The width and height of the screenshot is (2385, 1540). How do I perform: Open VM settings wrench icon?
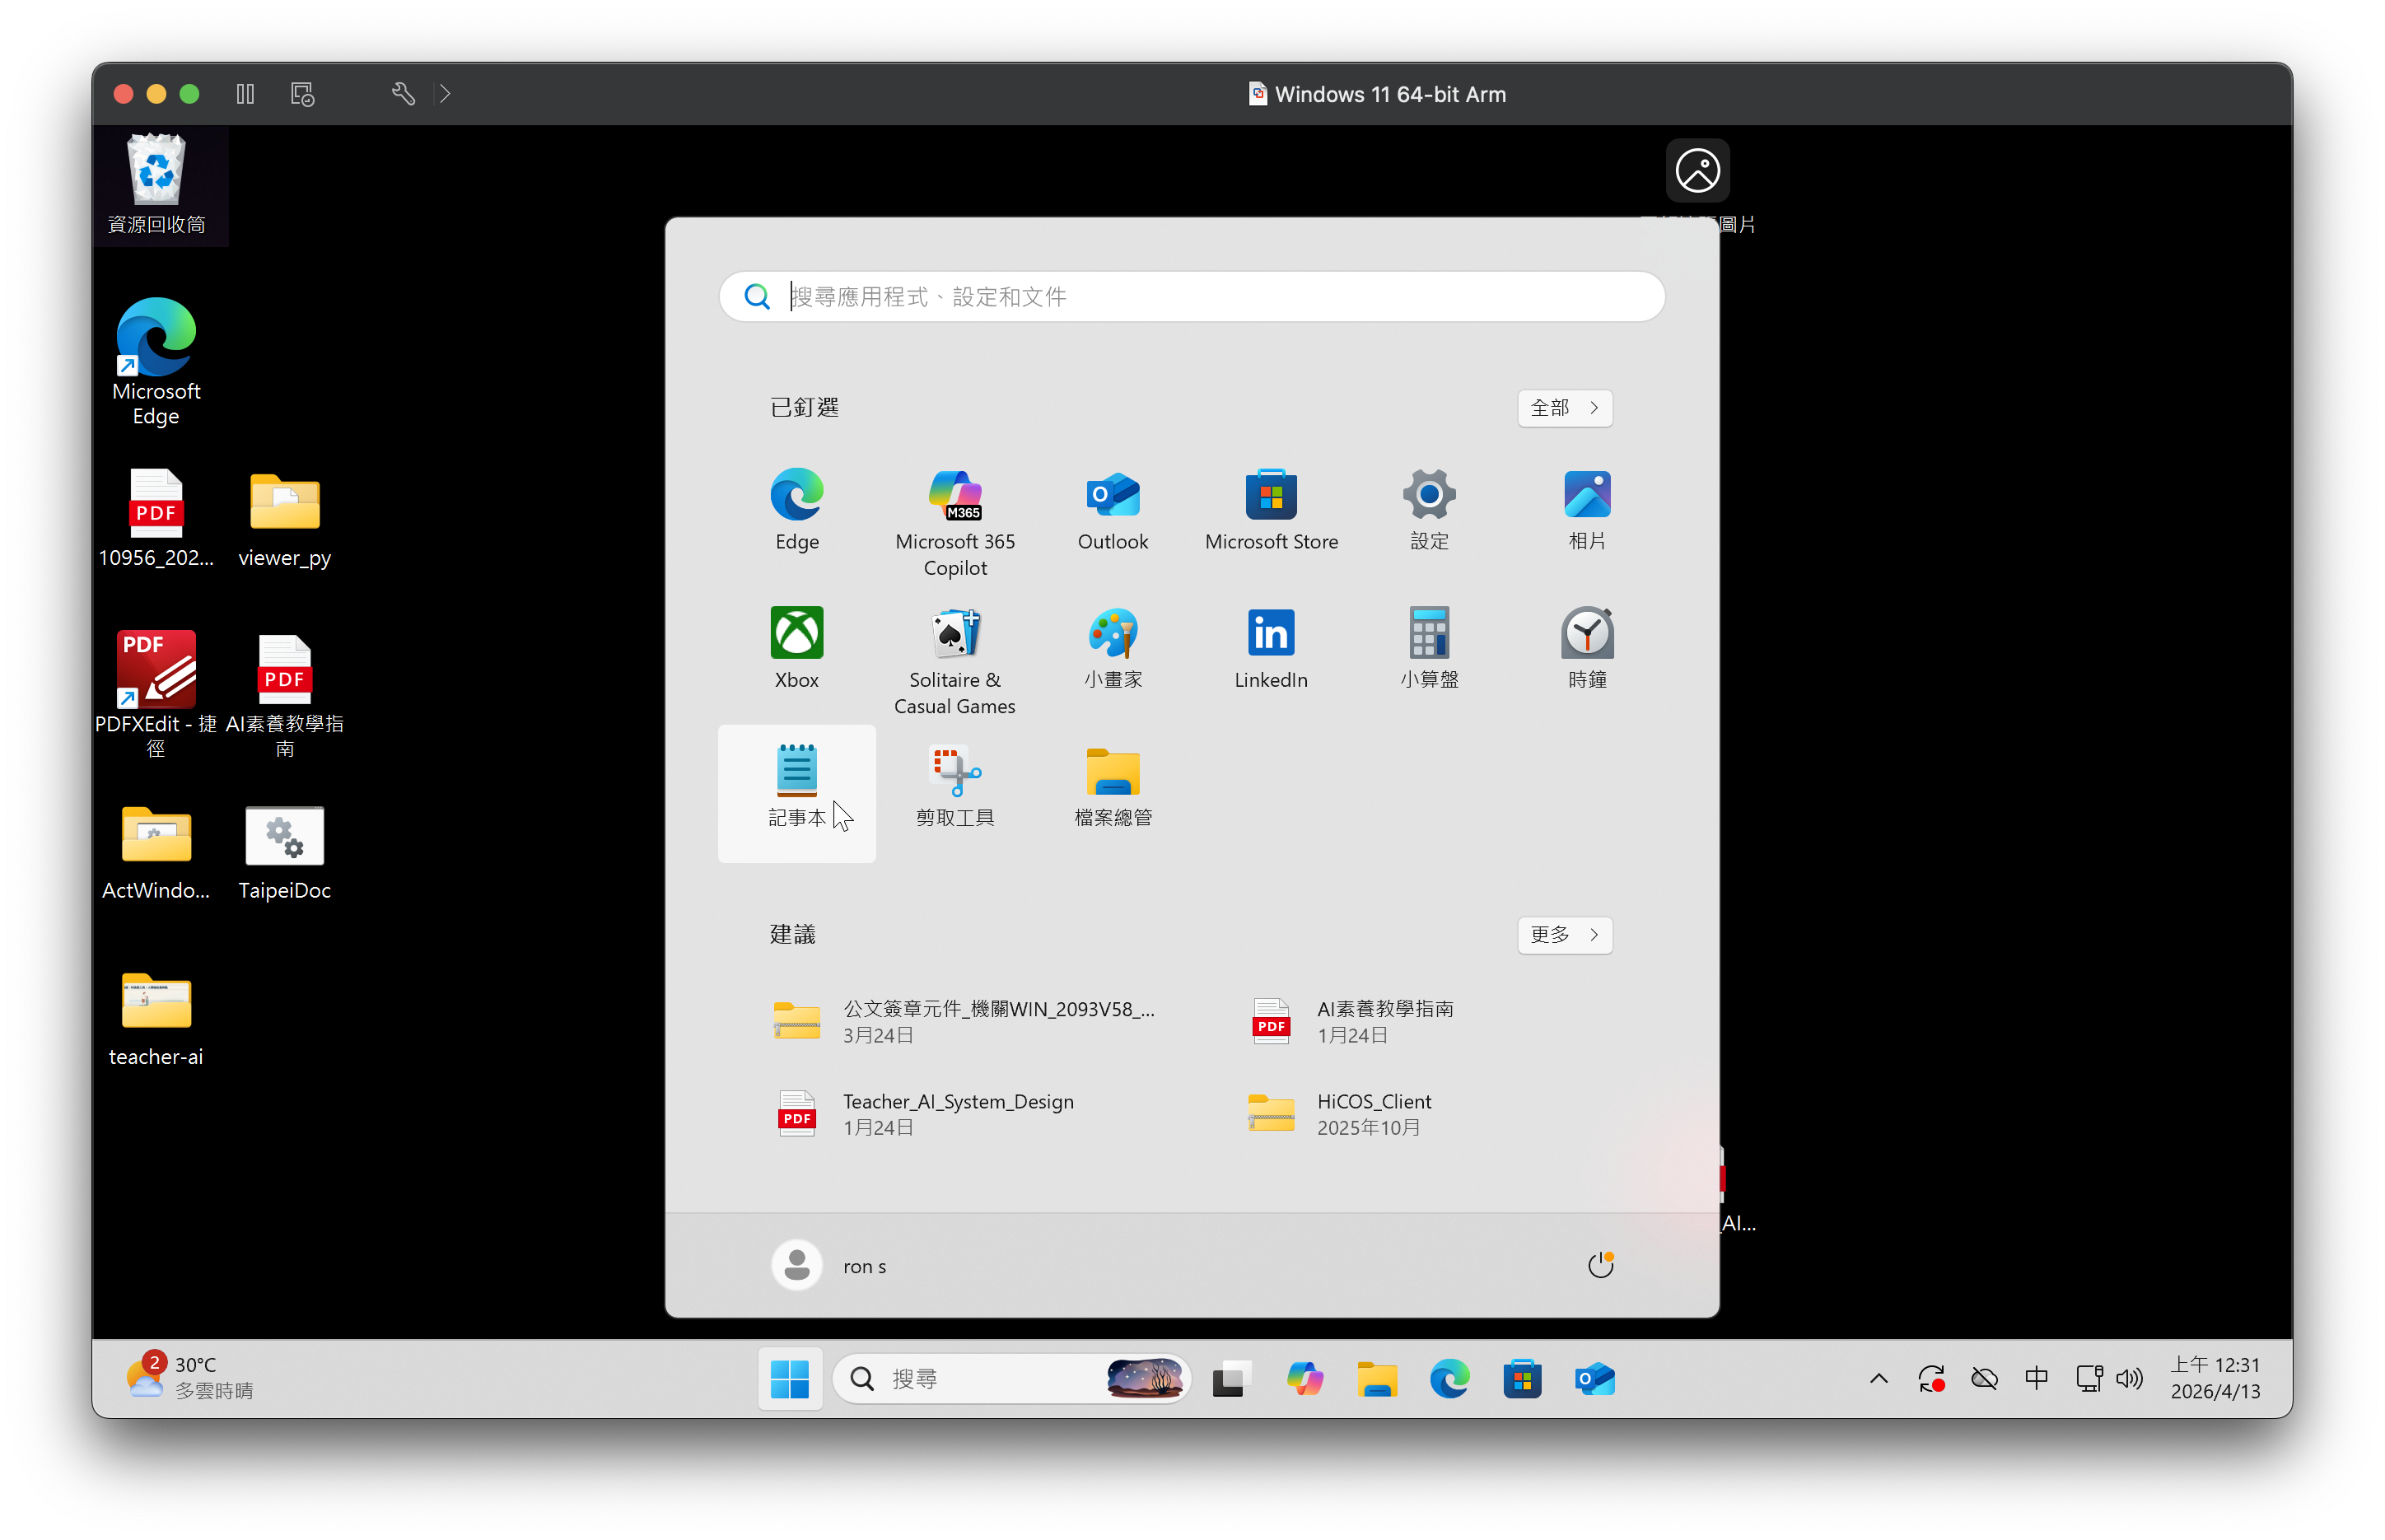[x=403, y=94]
